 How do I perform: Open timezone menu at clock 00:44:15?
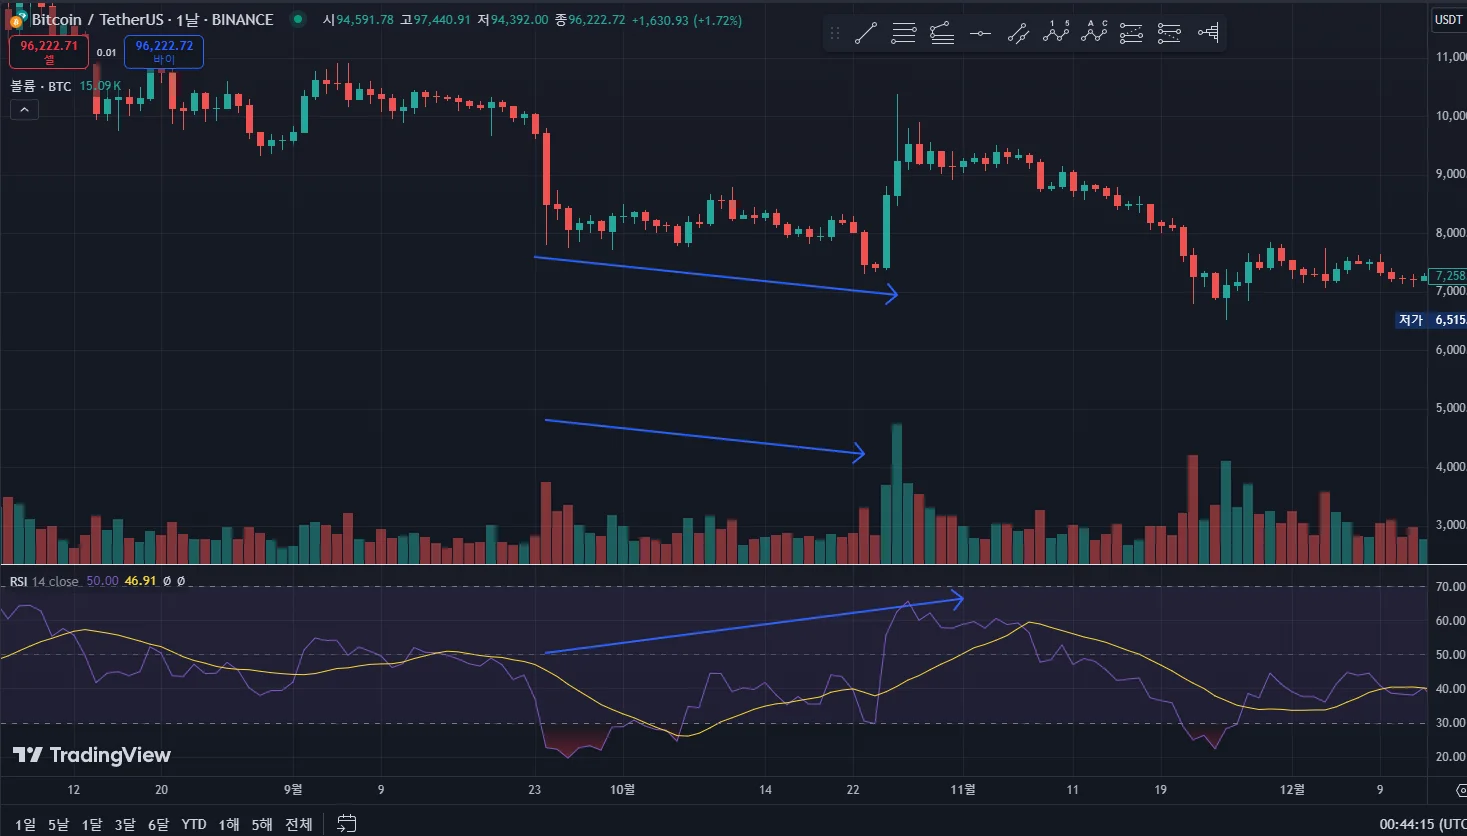1423,824
